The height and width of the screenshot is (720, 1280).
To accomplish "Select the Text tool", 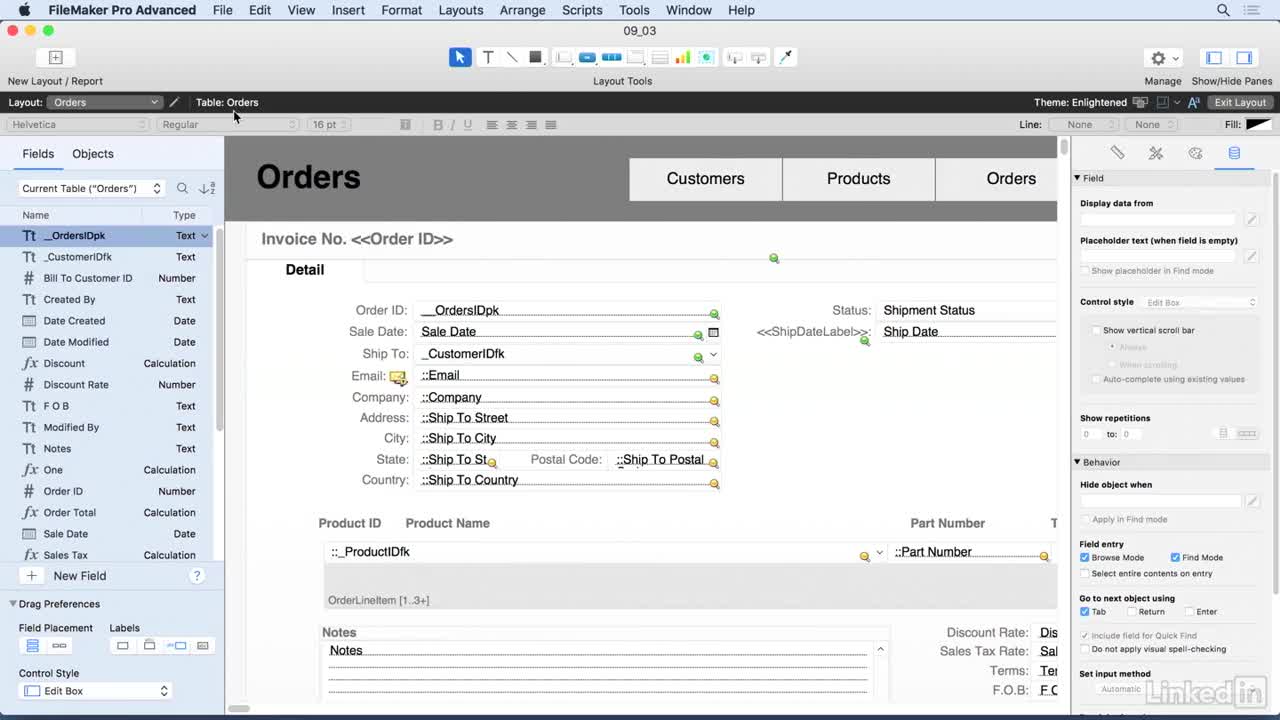I will coord(488,57).
